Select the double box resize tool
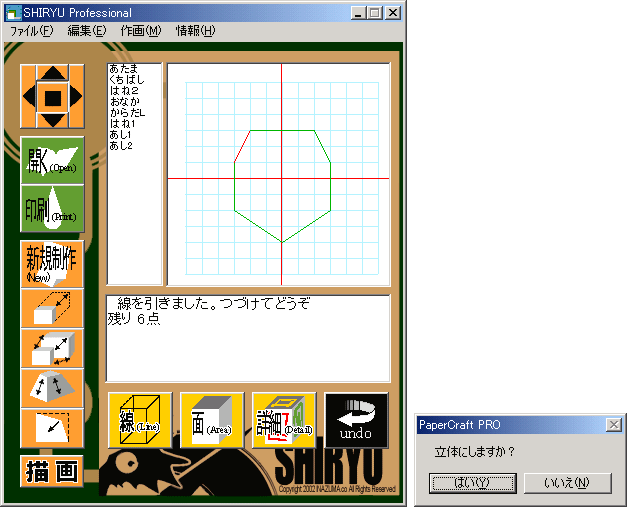This screenshot has width=627, height=507. 52,348
